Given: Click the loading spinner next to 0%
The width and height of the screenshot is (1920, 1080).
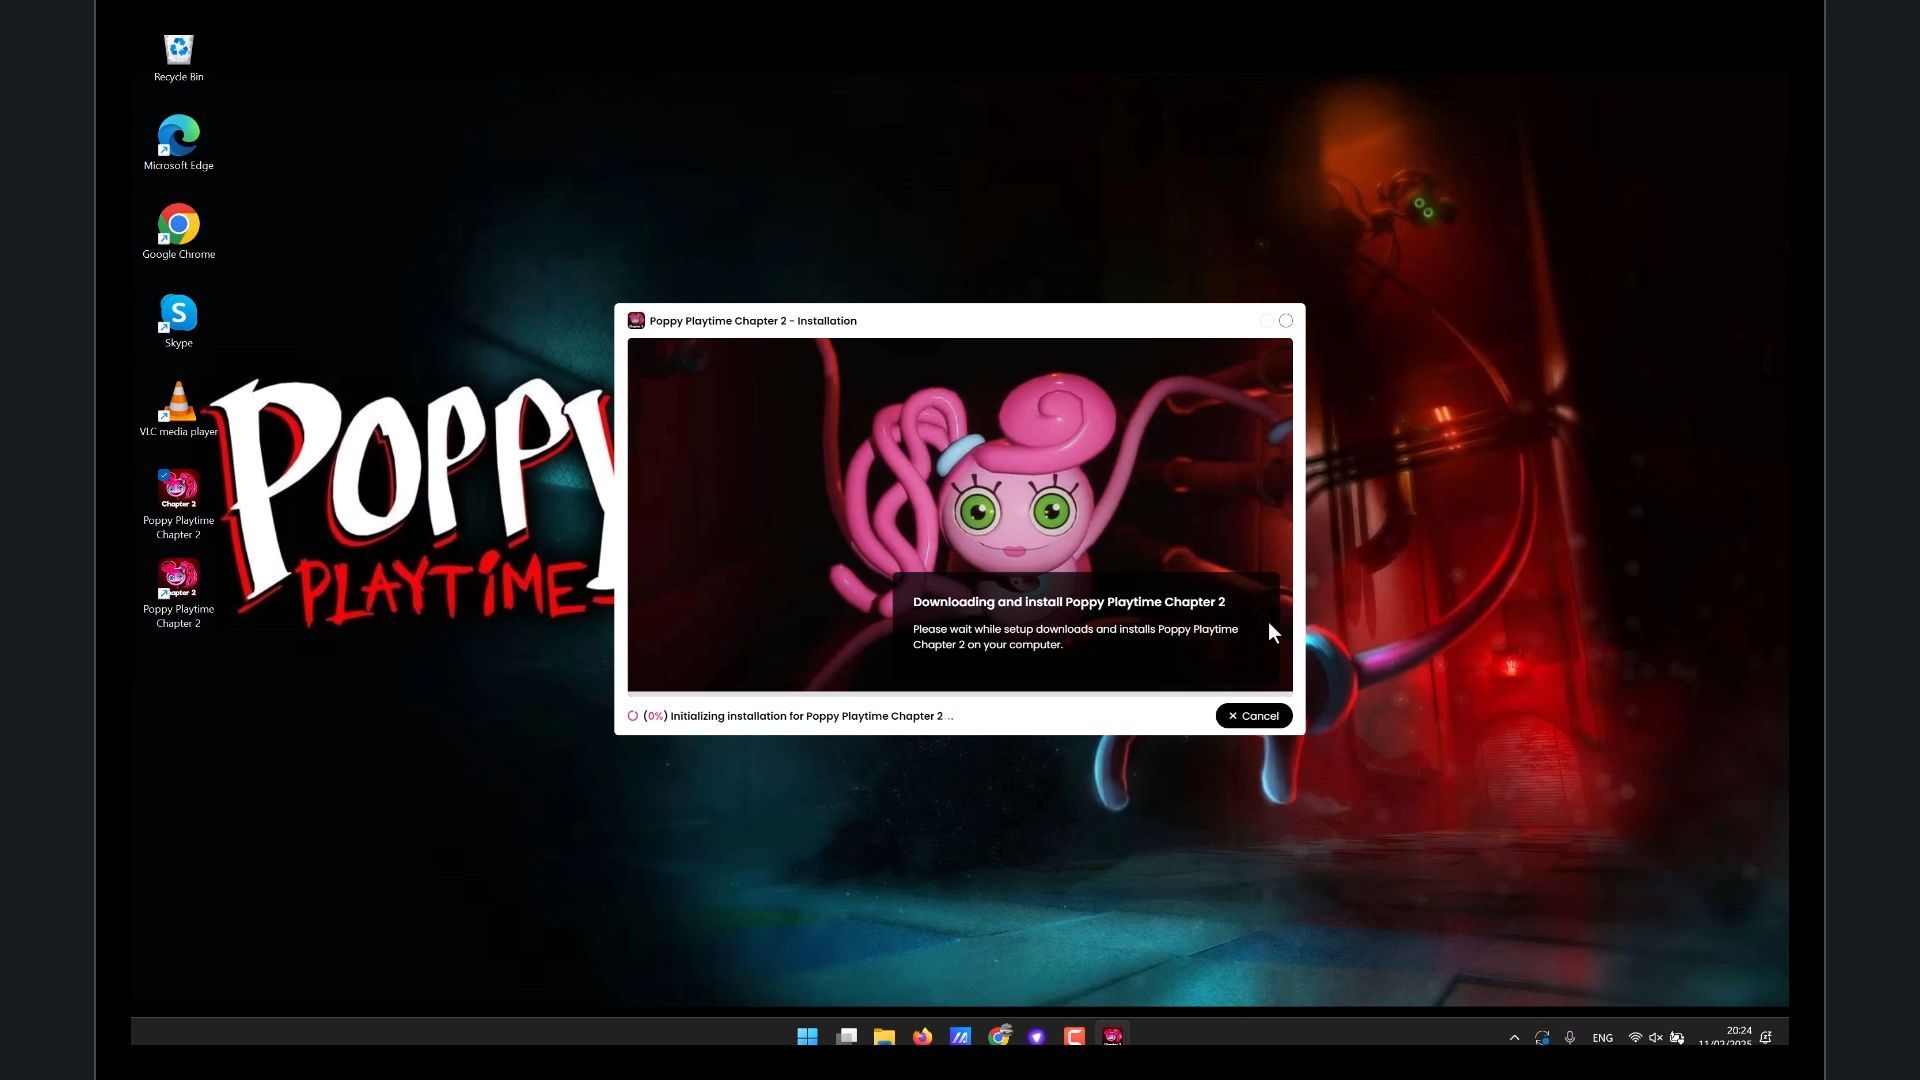Looking at the screenshot, I should [633, 716].
